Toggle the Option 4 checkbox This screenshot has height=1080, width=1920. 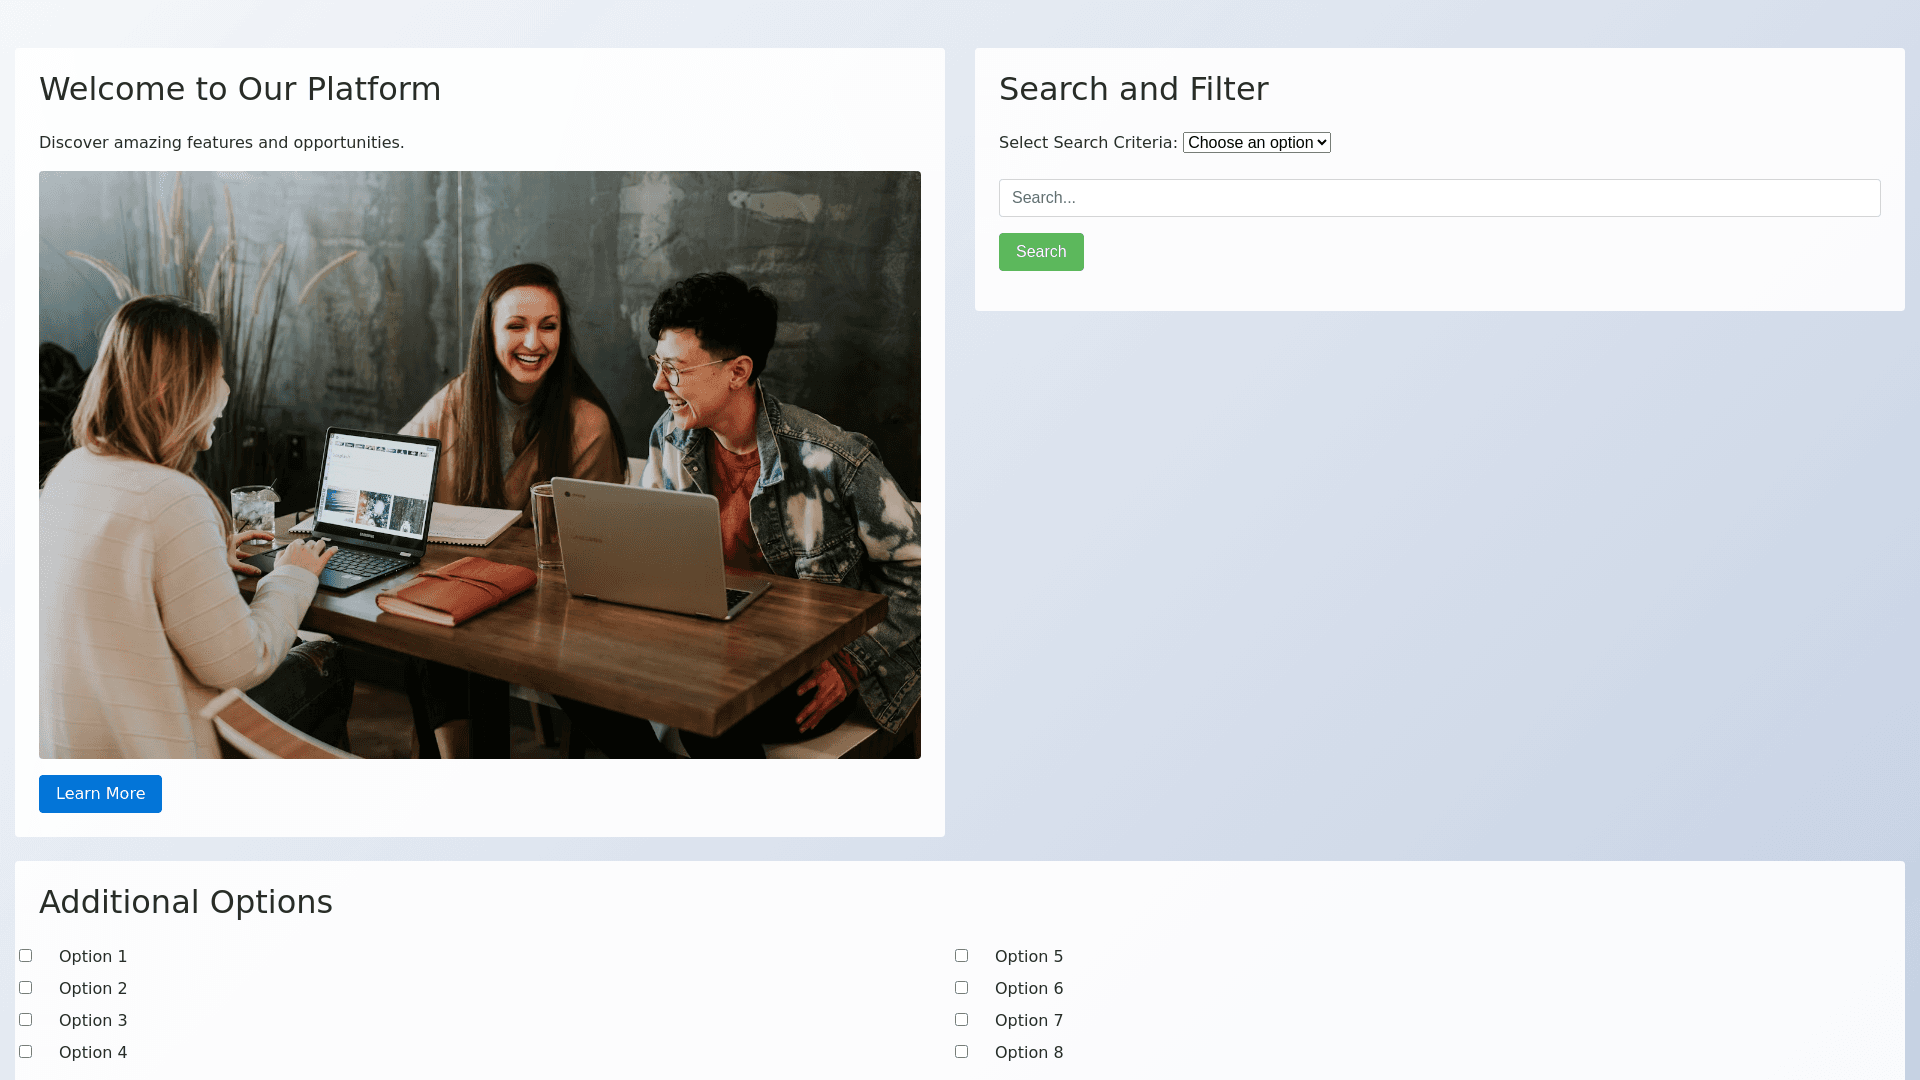point(25,1052)
